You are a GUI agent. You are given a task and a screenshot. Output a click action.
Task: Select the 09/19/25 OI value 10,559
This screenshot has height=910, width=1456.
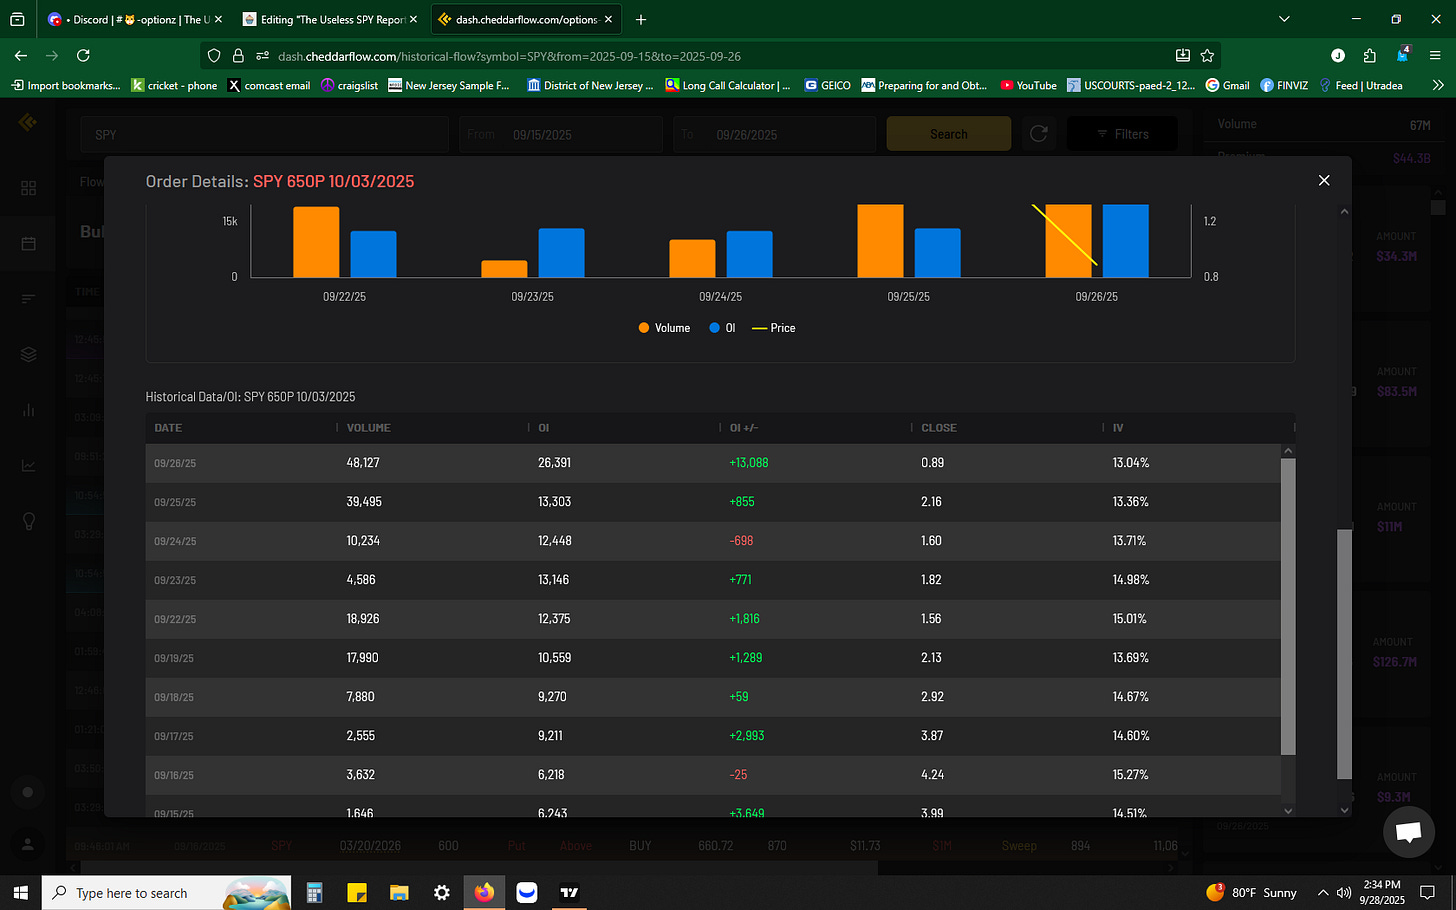pos(555,658)
